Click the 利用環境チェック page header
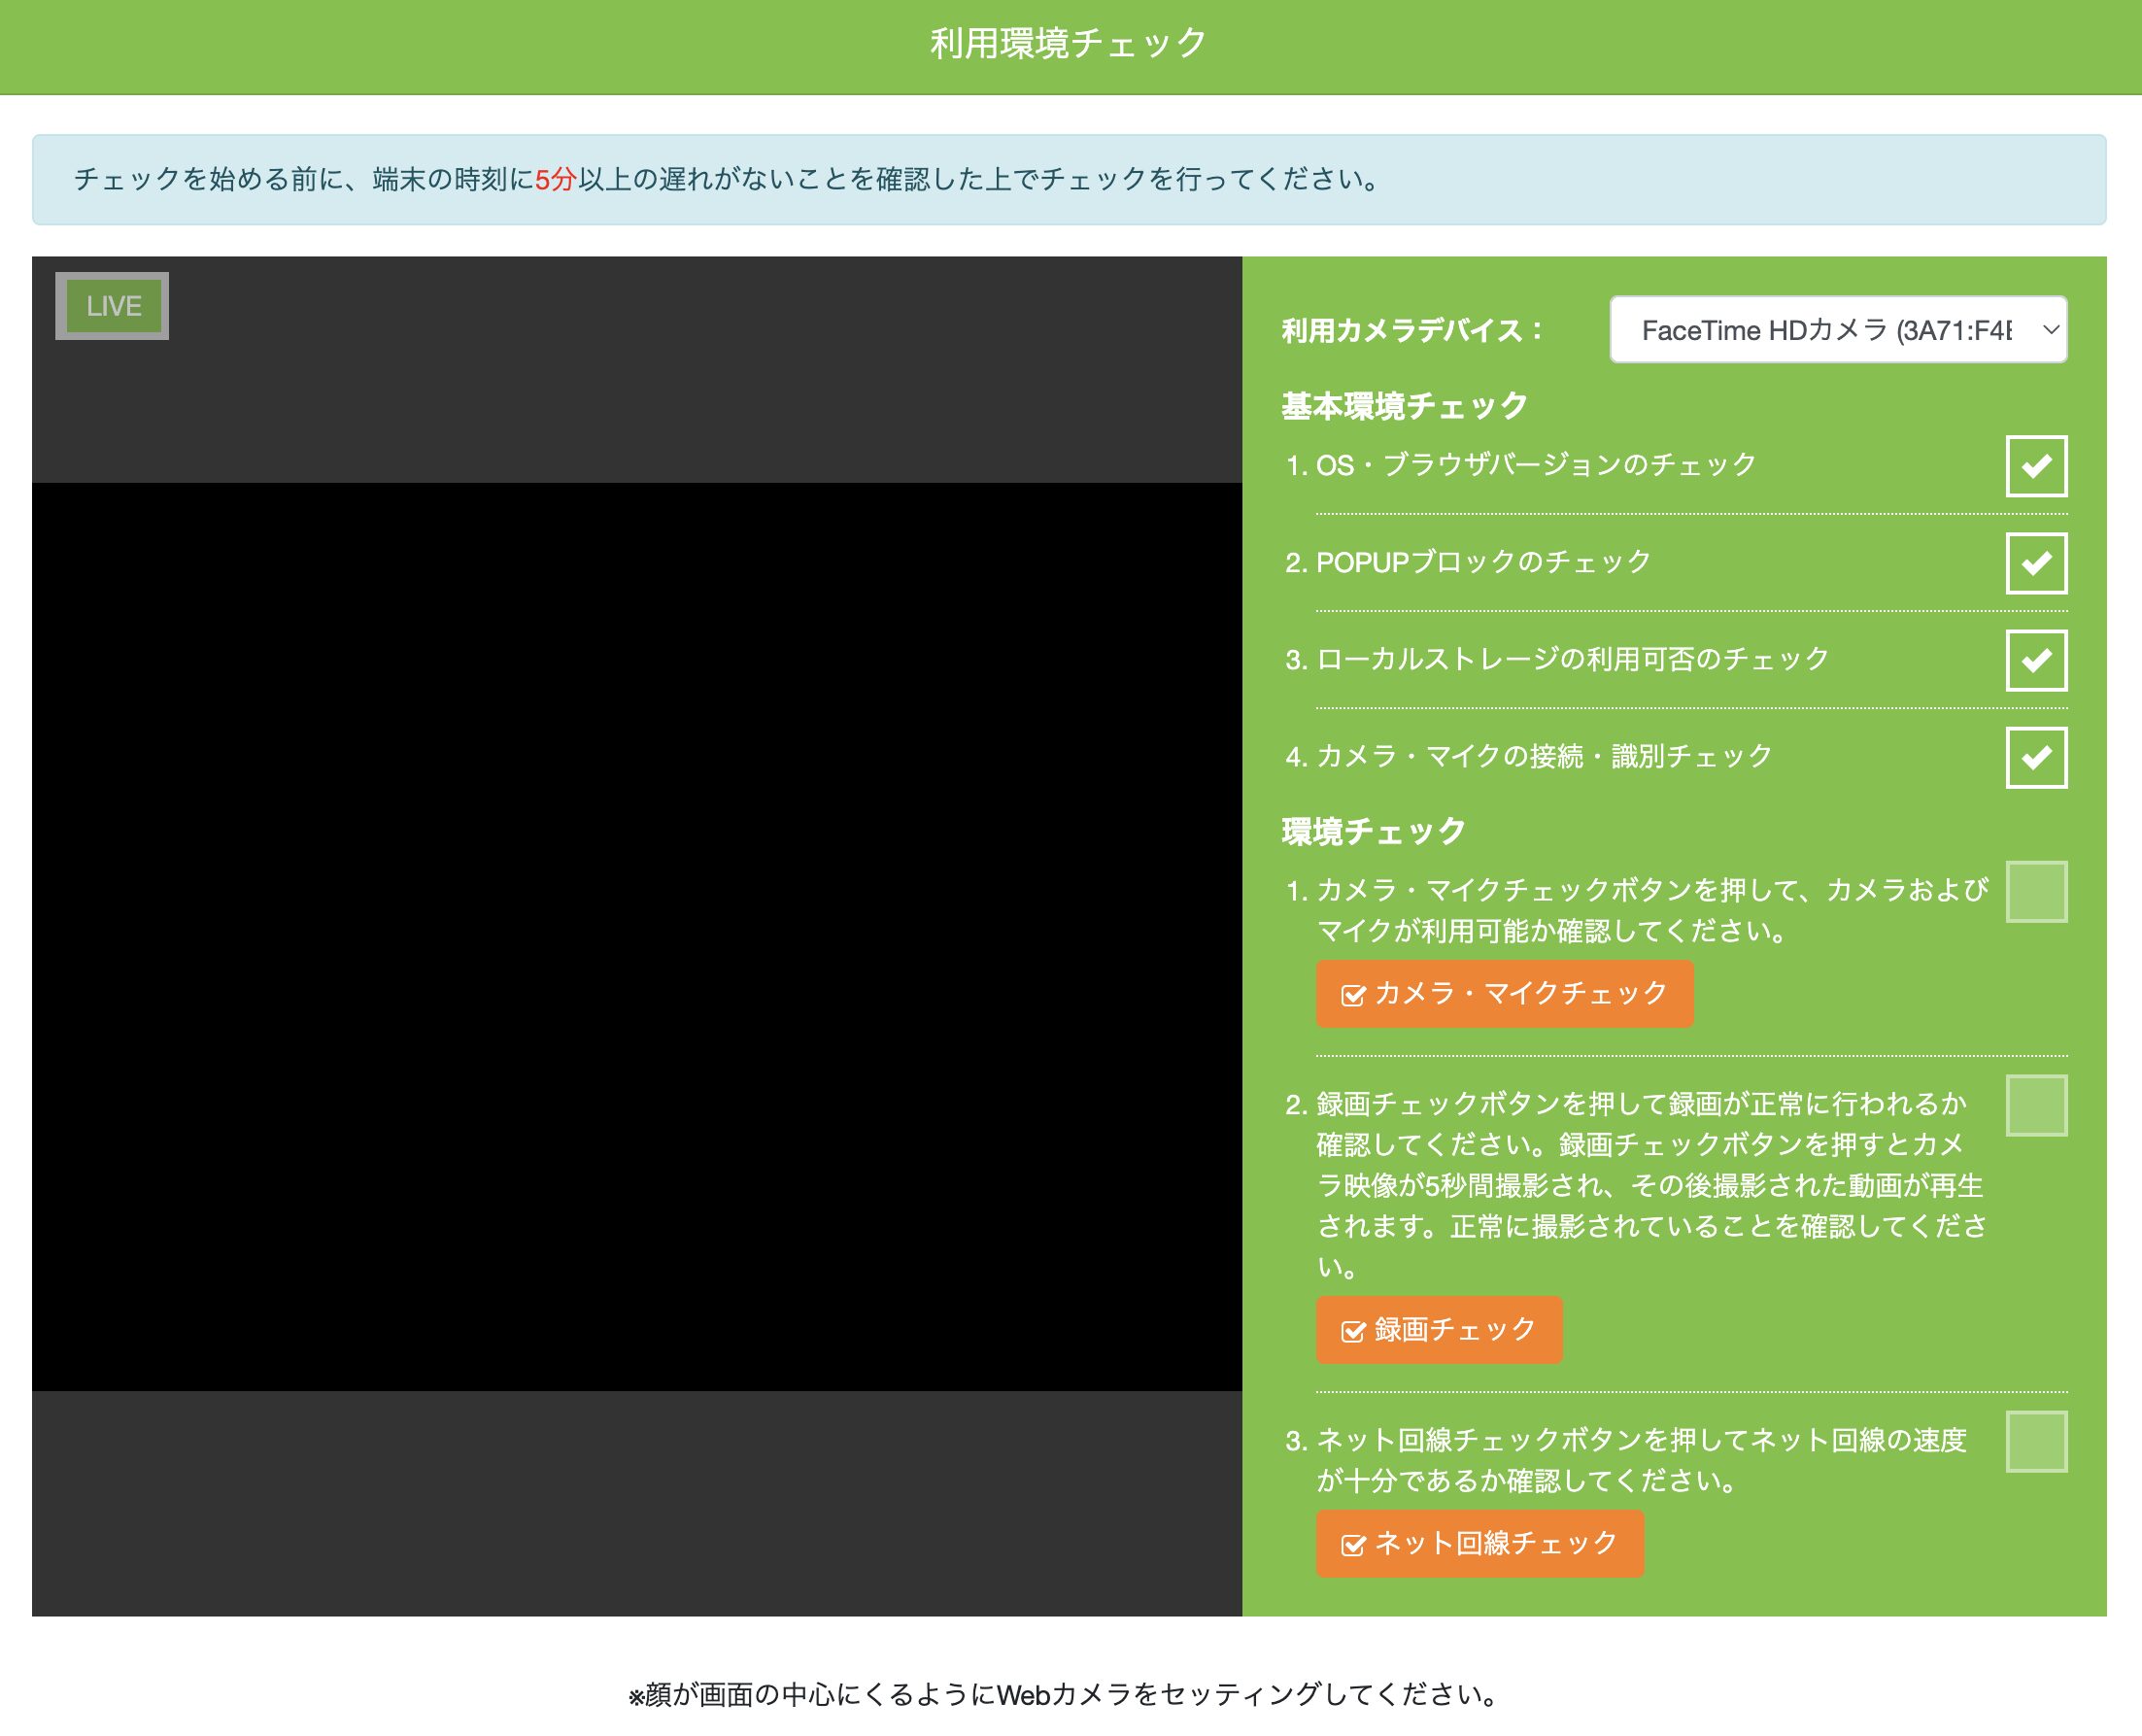The height and width of the screenshot is (1736, 2142). click(x=1069, y=44)
